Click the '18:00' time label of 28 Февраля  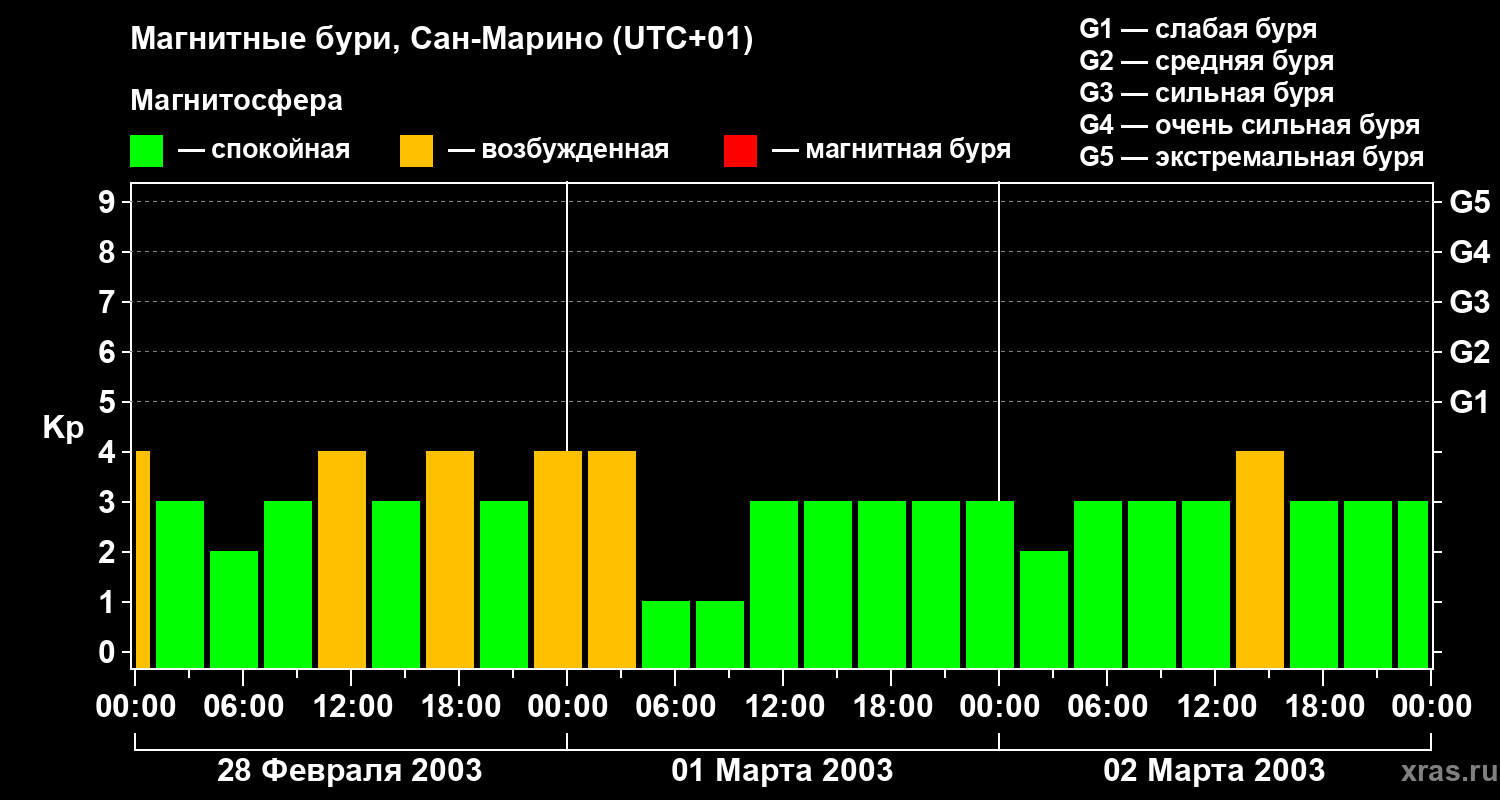(x=459, y=707)
